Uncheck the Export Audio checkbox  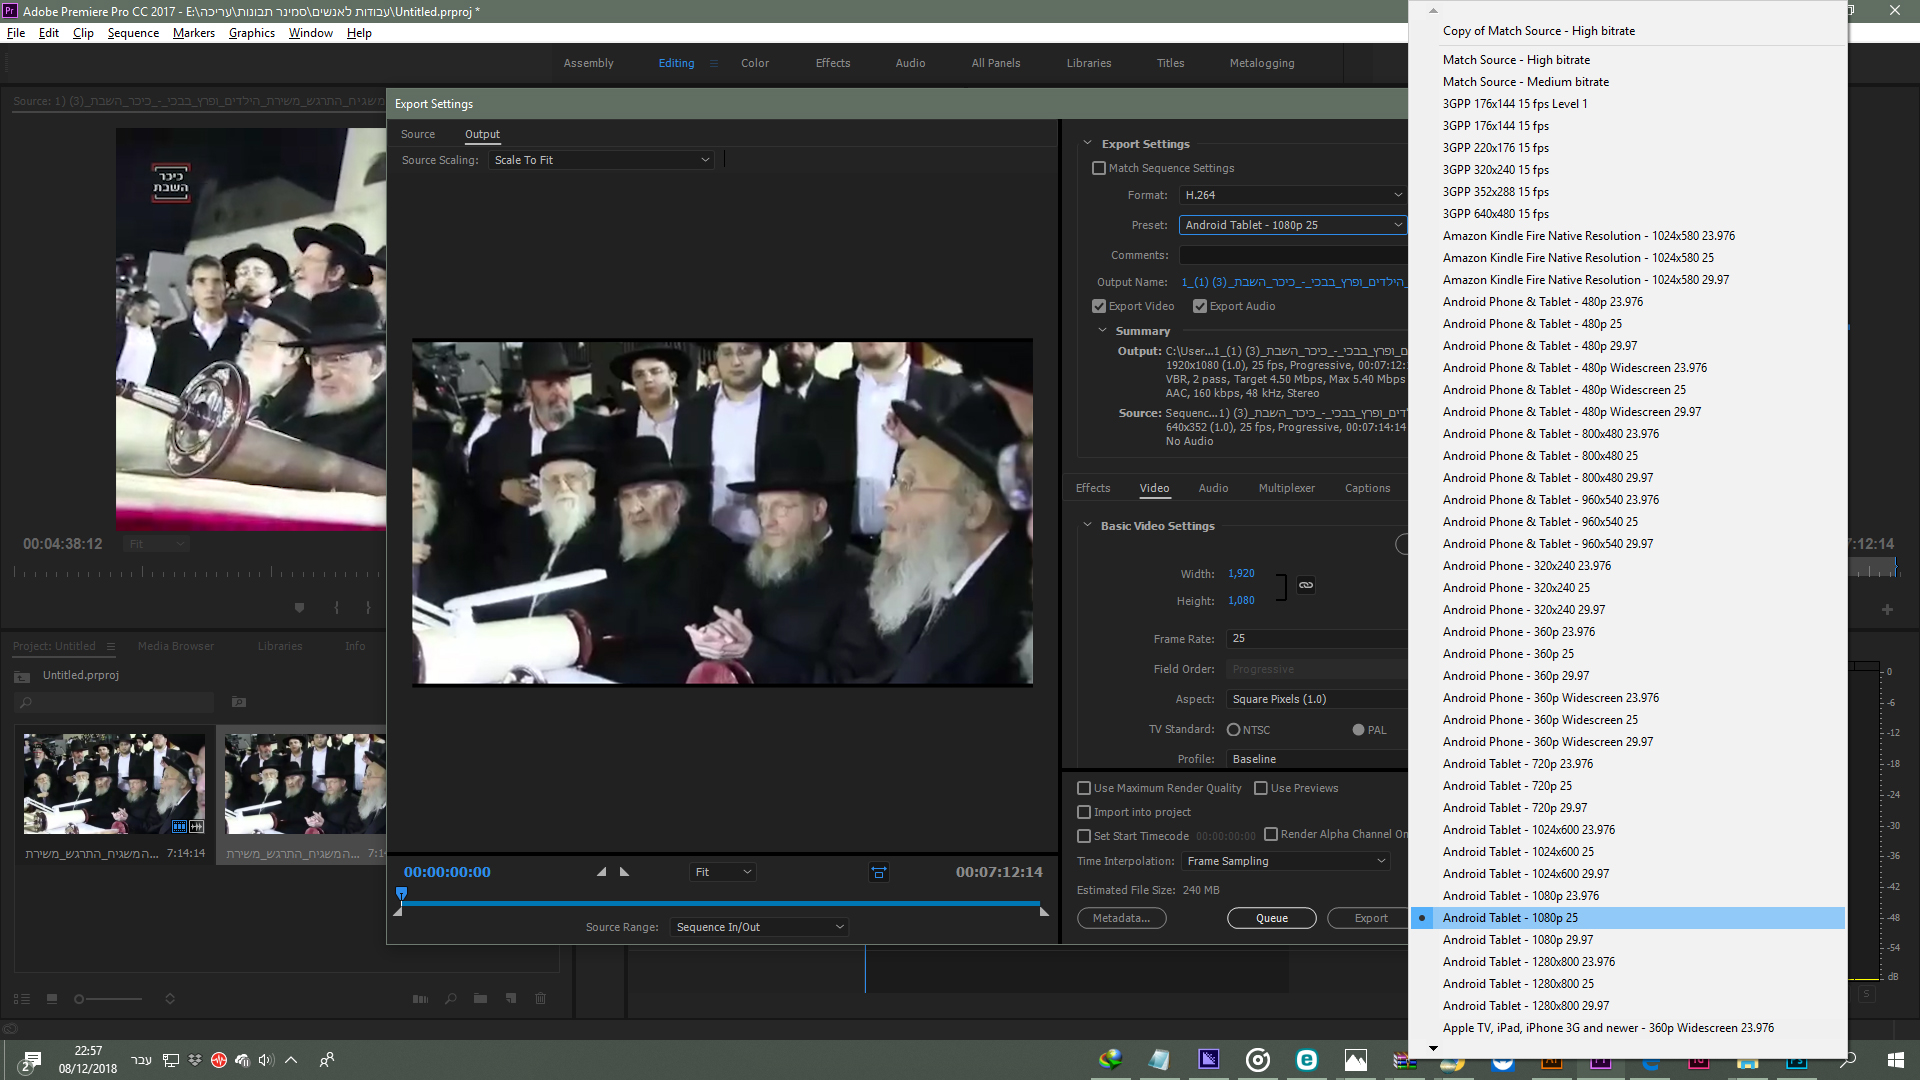1200,306
